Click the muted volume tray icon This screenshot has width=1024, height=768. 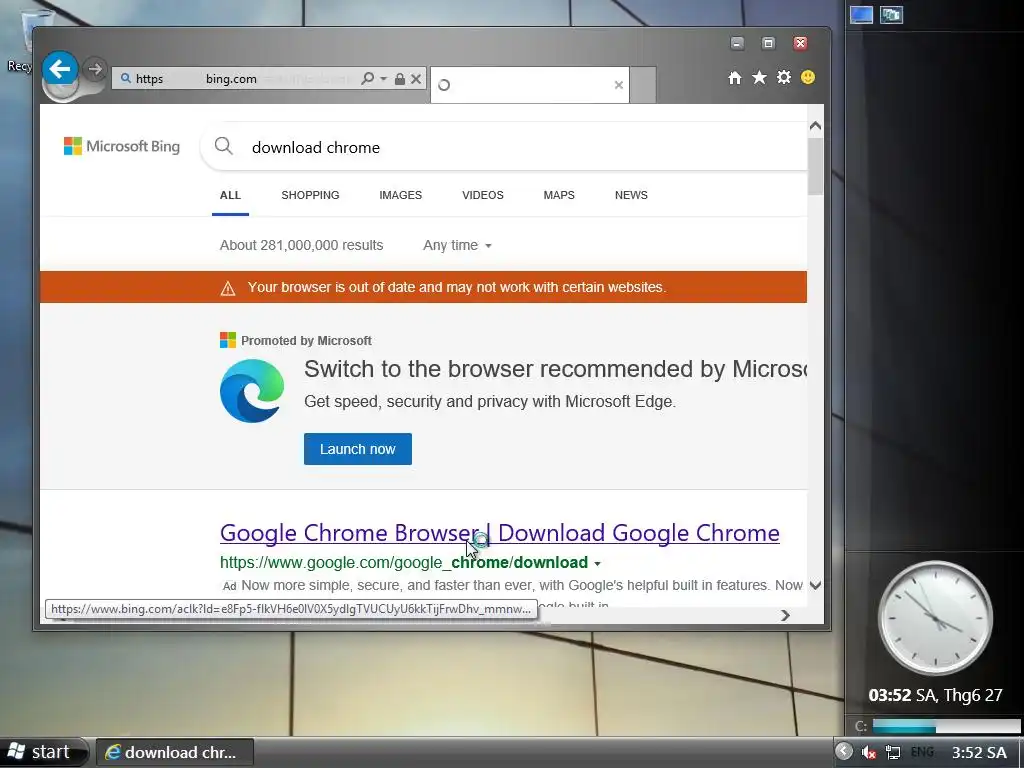868,752
